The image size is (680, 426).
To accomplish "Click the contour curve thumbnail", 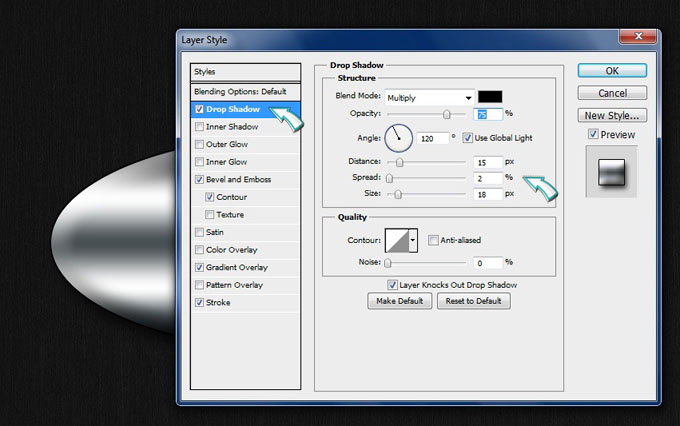I will (x=397, y=240).
